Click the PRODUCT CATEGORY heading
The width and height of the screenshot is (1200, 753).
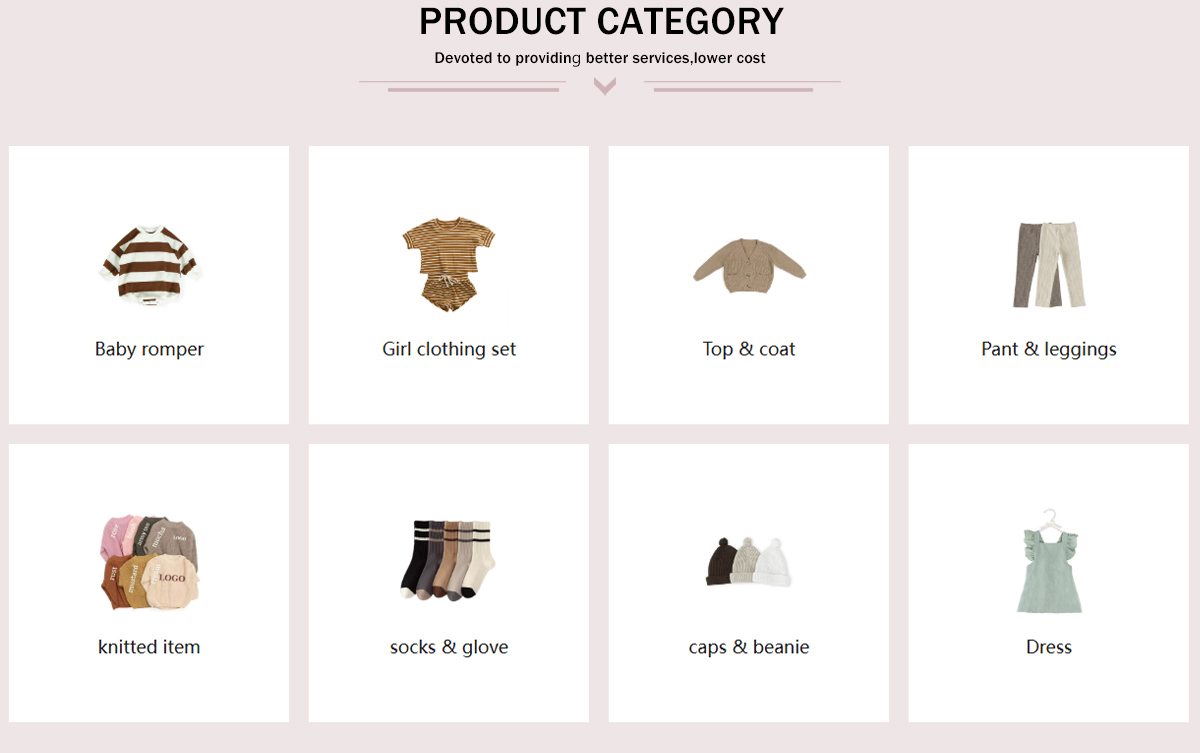click(601, 21)
